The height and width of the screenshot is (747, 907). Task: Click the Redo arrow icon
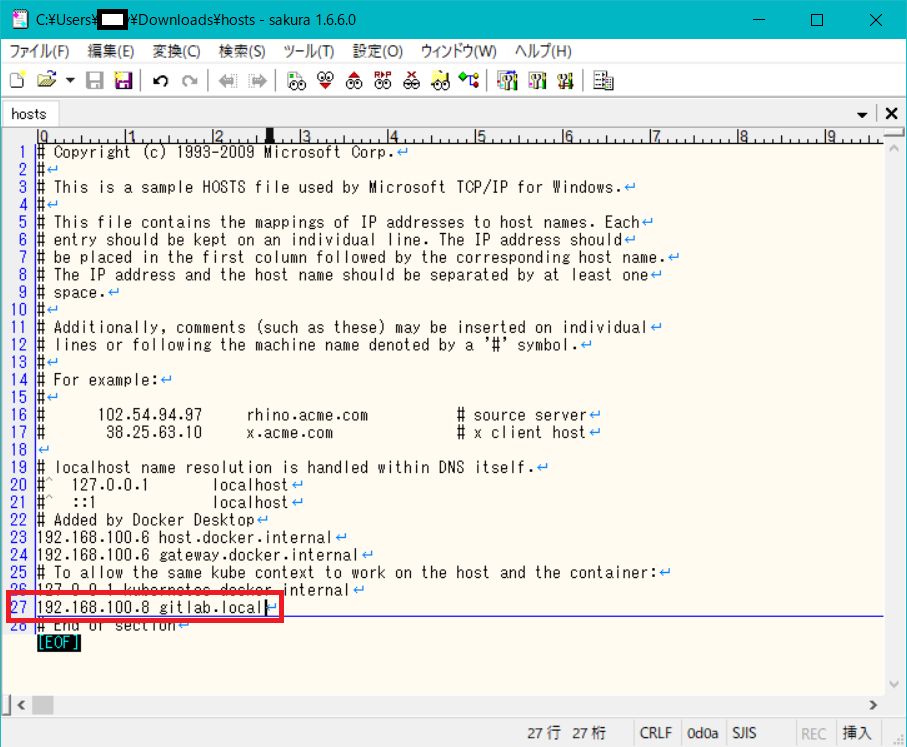click(x=190, y=80)
